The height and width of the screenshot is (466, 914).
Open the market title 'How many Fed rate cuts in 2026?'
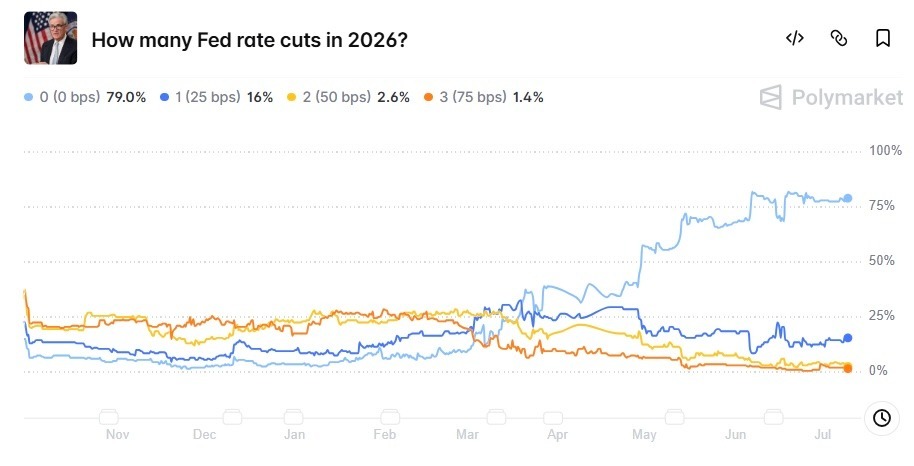[x=249, y=40]
